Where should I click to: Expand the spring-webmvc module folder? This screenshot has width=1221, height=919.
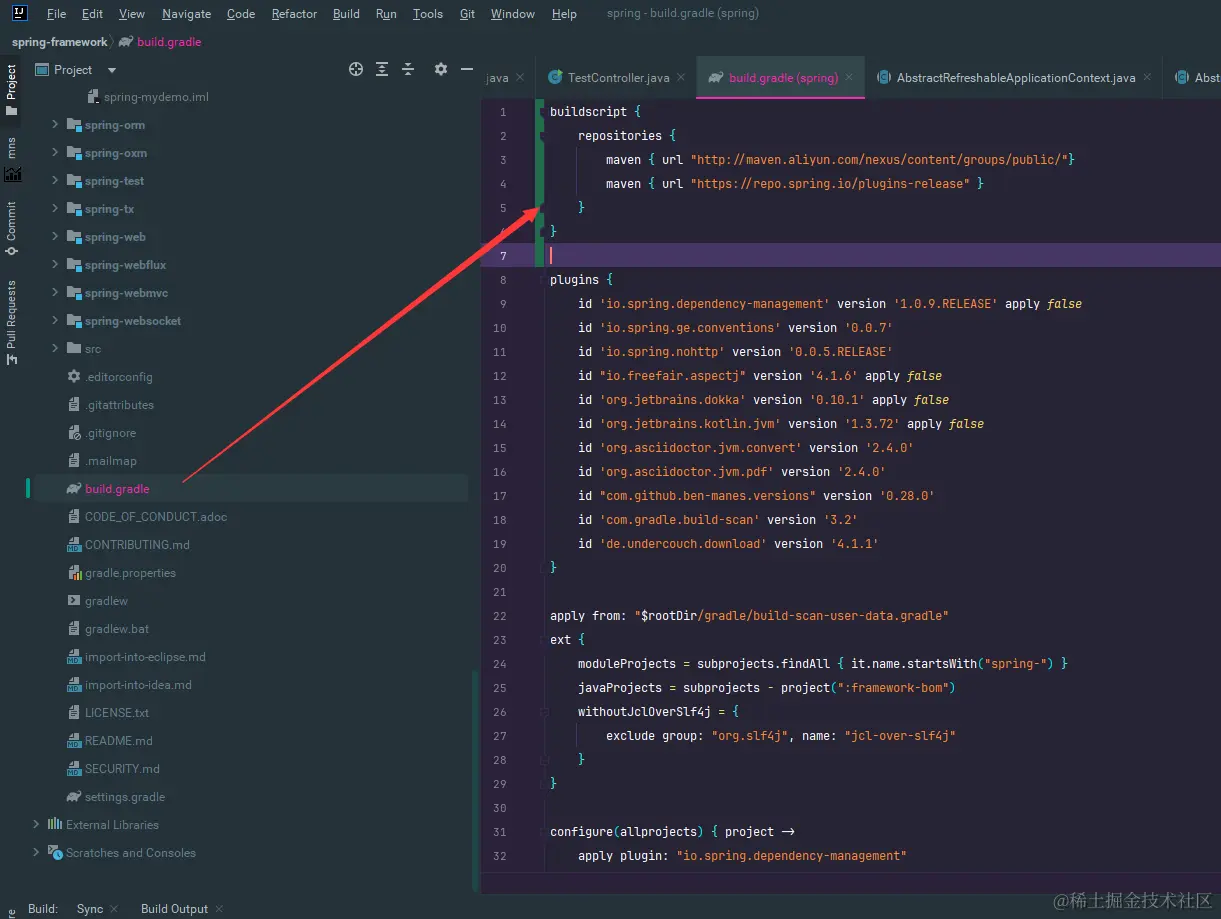tap(56, 293)
